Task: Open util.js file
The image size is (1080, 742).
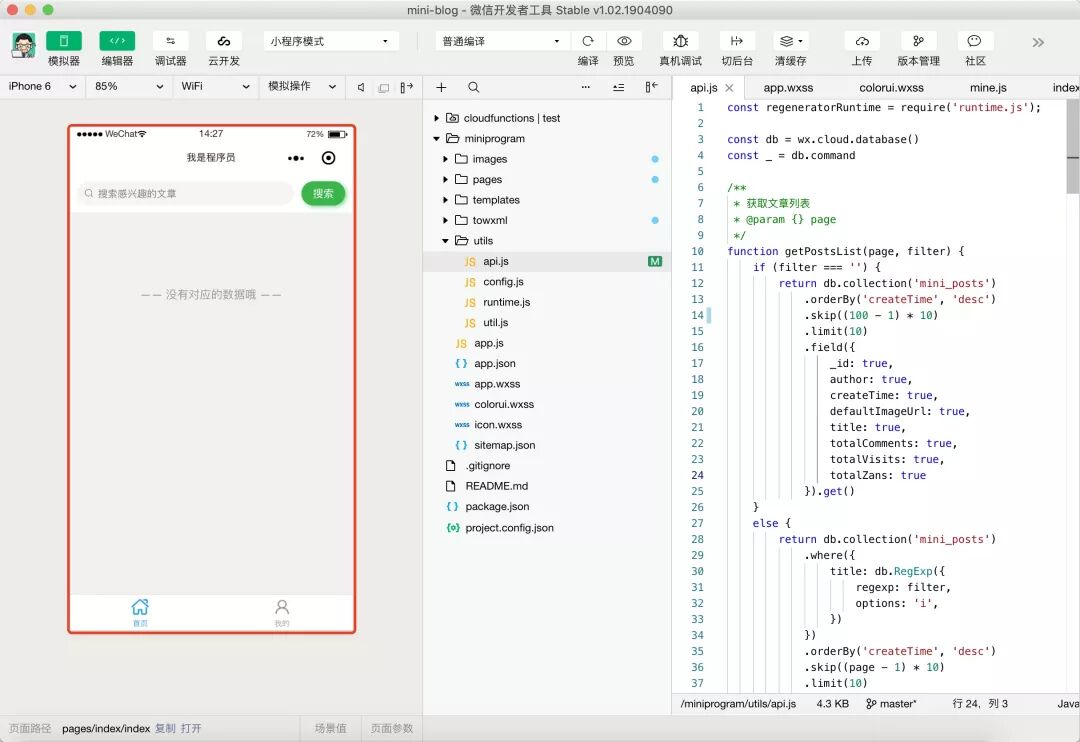Action: click(548, 322)
